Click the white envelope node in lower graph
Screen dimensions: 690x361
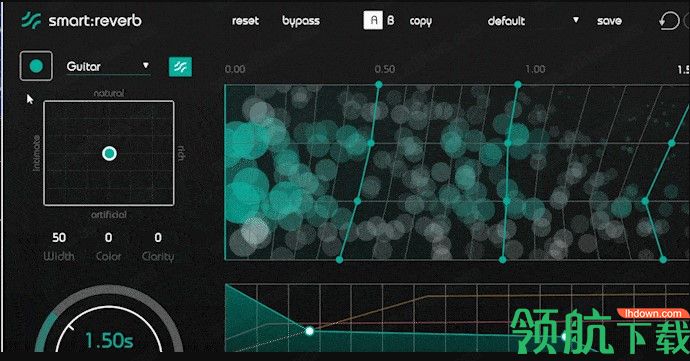310,331
